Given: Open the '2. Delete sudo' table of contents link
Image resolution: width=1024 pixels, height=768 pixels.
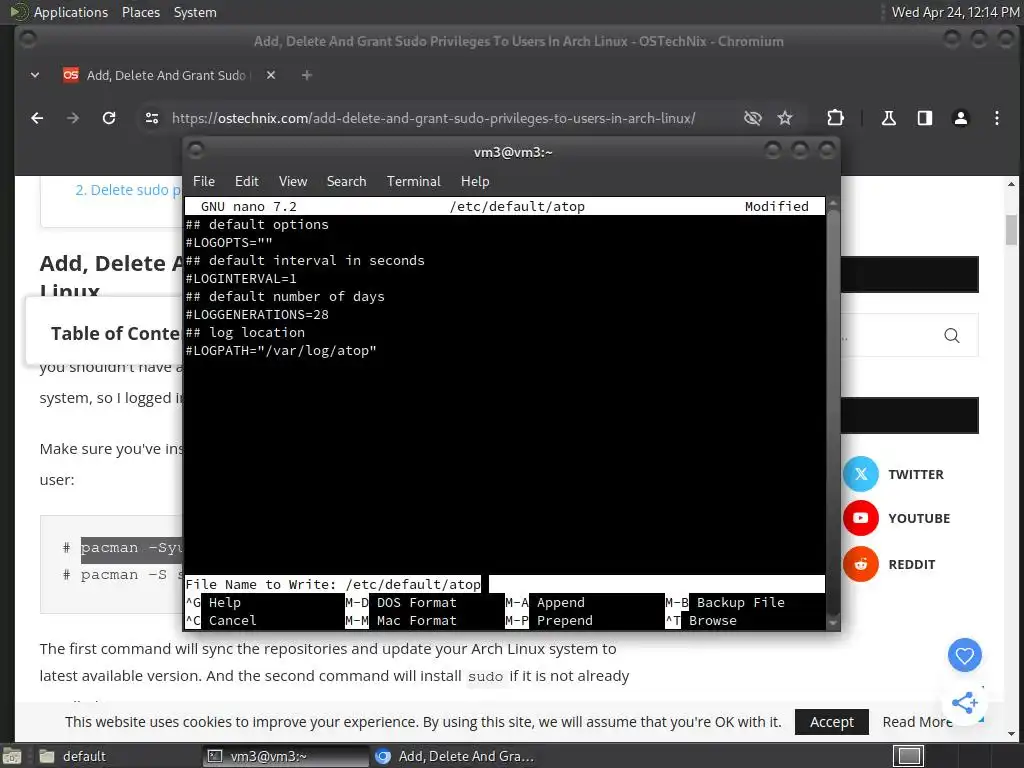Looking at the screenshot, I should pyautogui.click(x=128, y=190).
